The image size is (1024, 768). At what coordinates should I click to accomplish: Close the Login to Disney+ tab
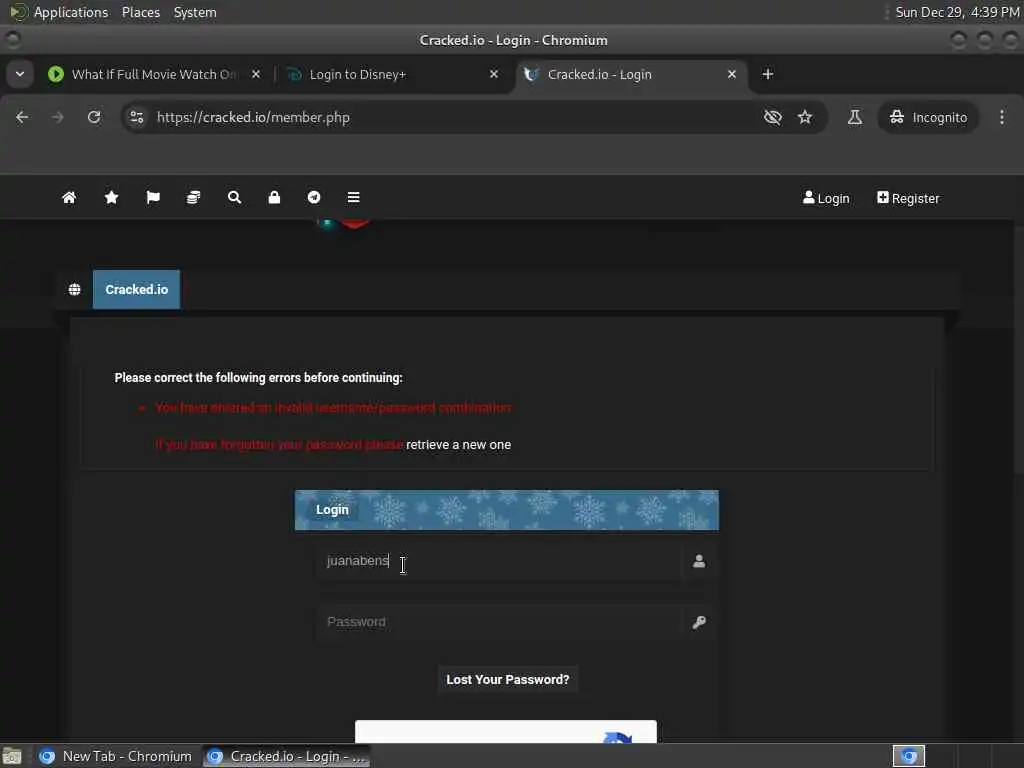coord(494,74)
